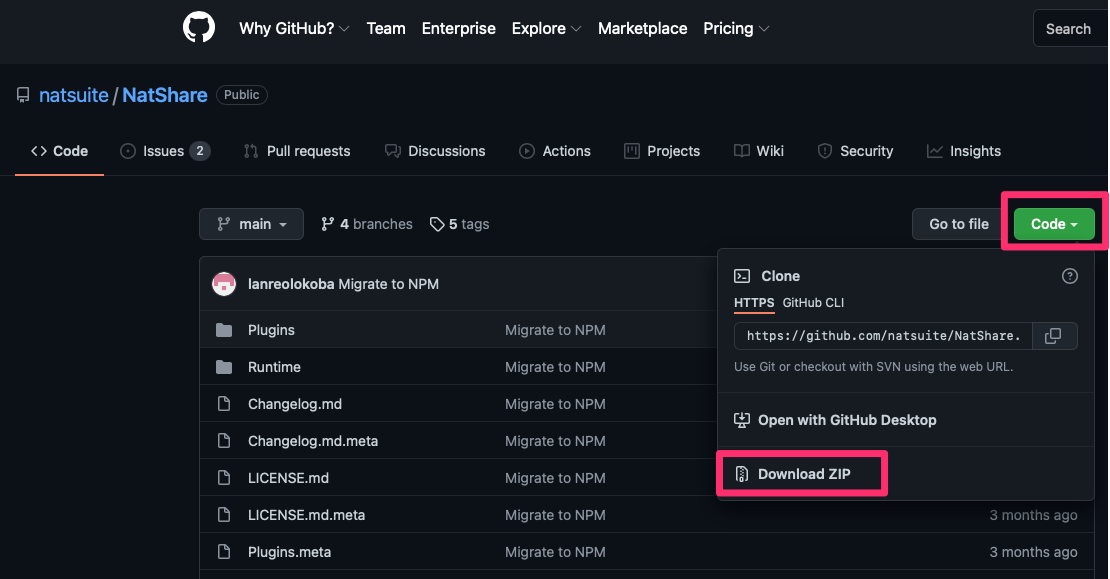Open the Why GitHub? dropdown menu
1110x579 pixels.
(x=294, y=28)
